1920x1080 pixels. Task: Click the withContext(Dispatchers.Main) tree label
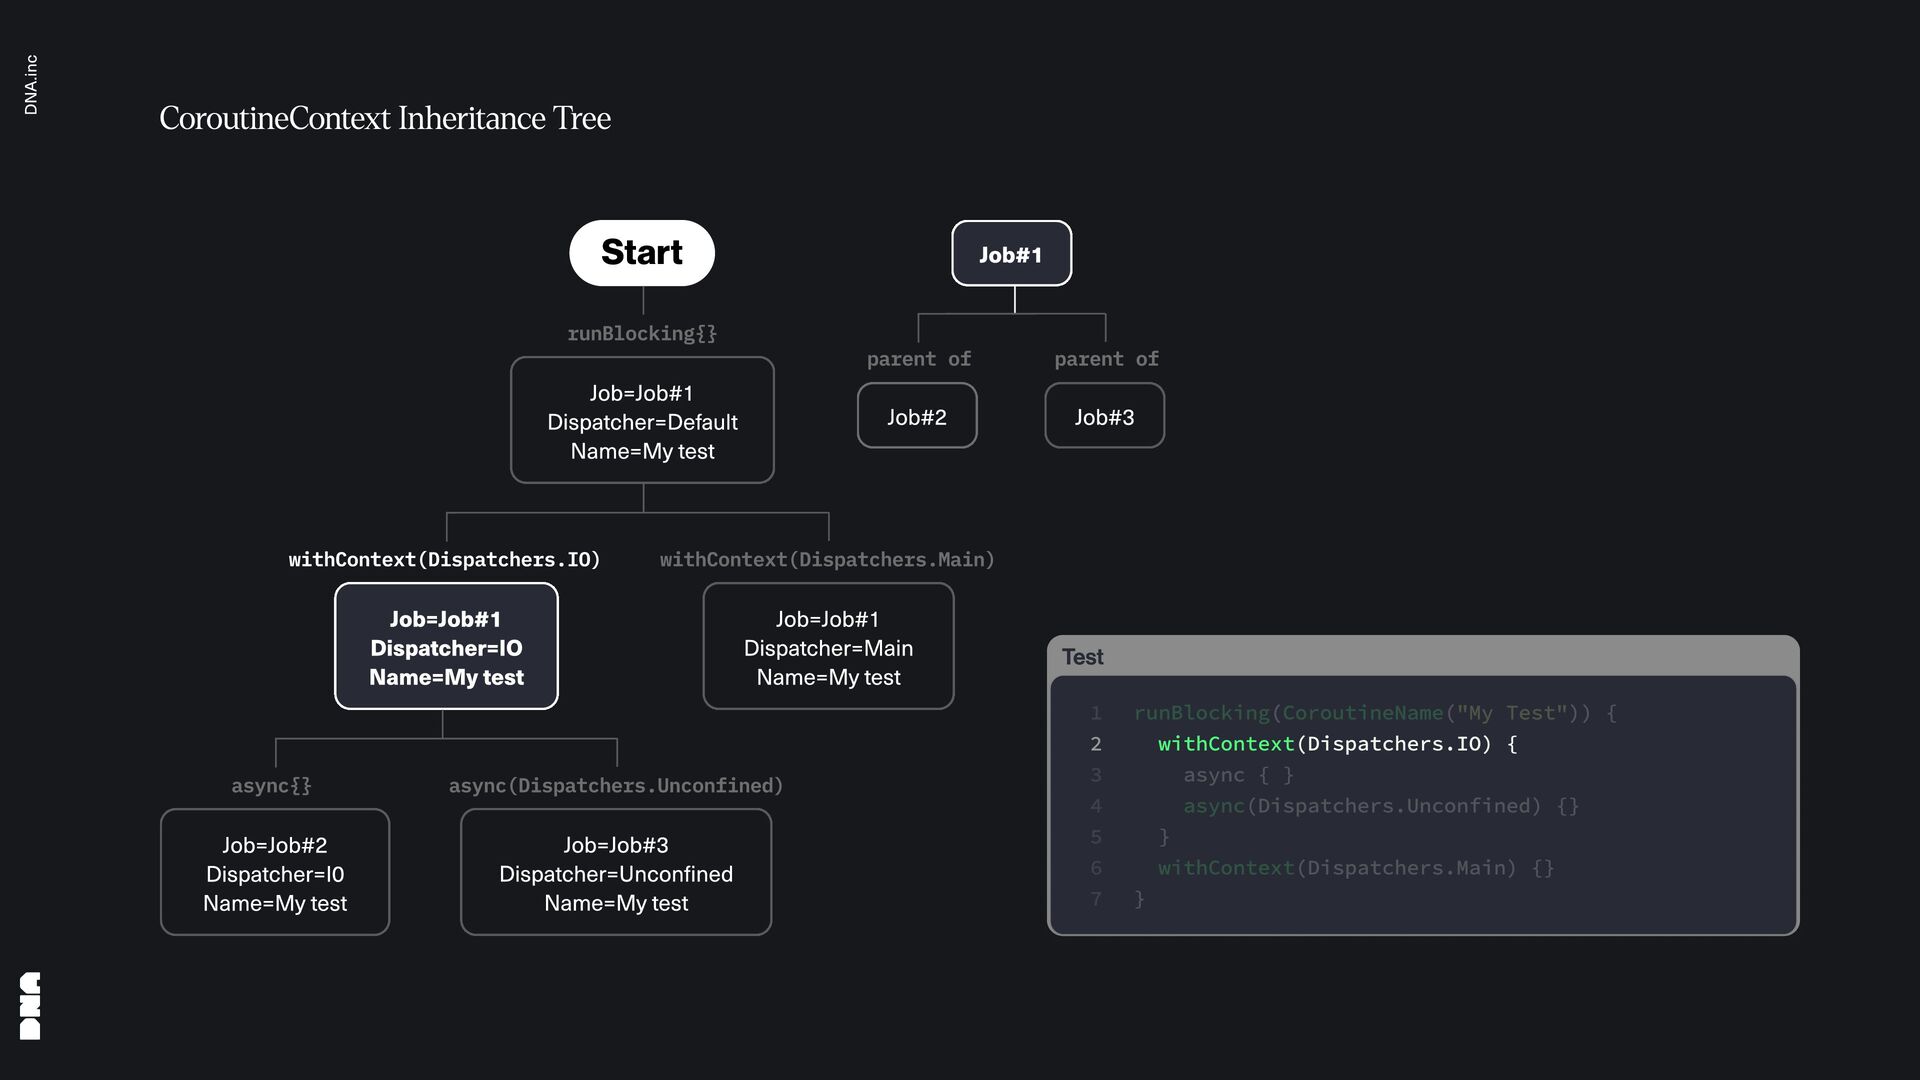coord(827,559)
